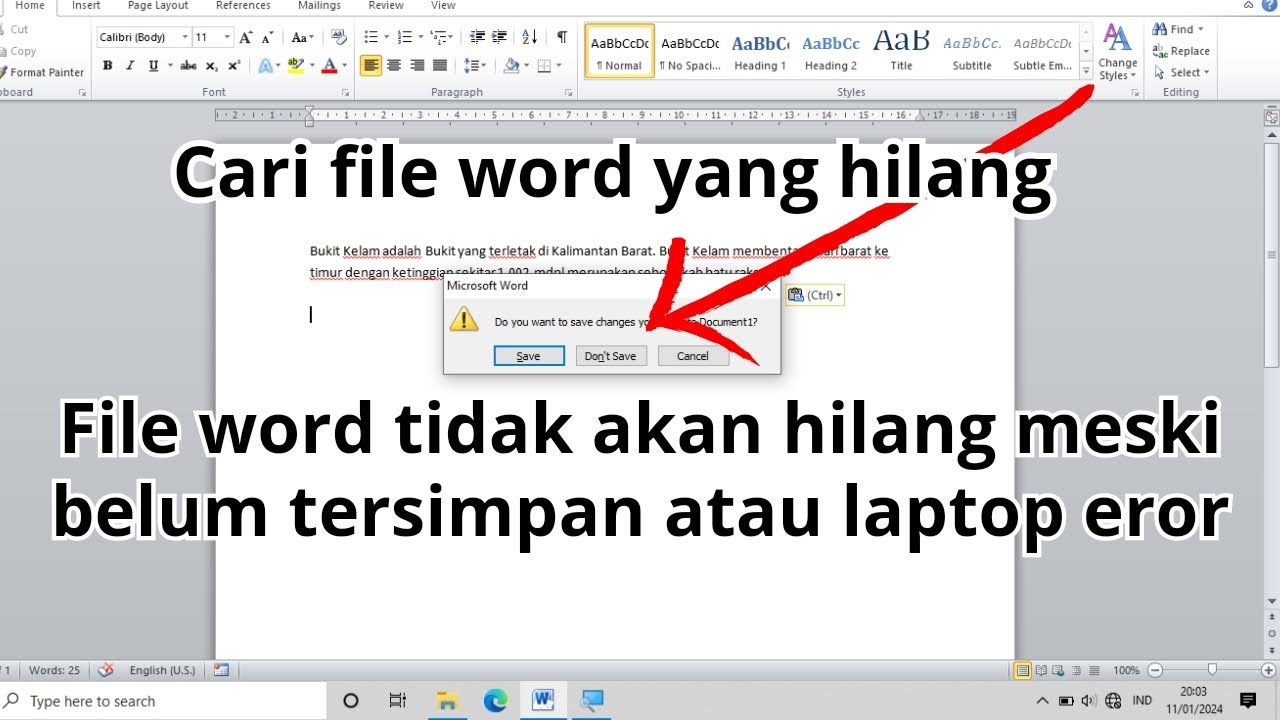Open Microsoft Edge from the taskbar
The image size is (1280, 720).
pos(496,701)
